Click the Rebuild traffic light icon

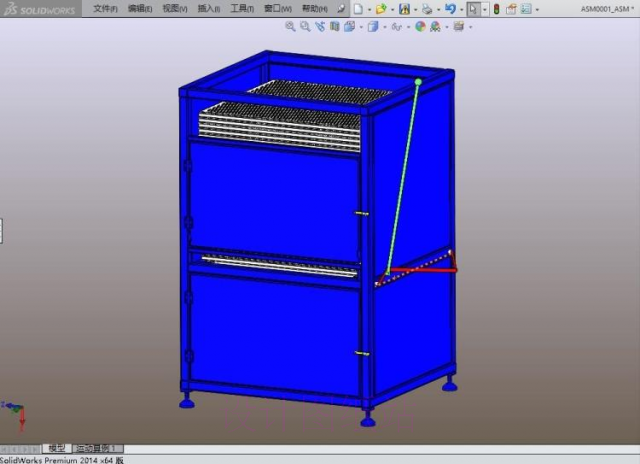(x=496, y=8)
